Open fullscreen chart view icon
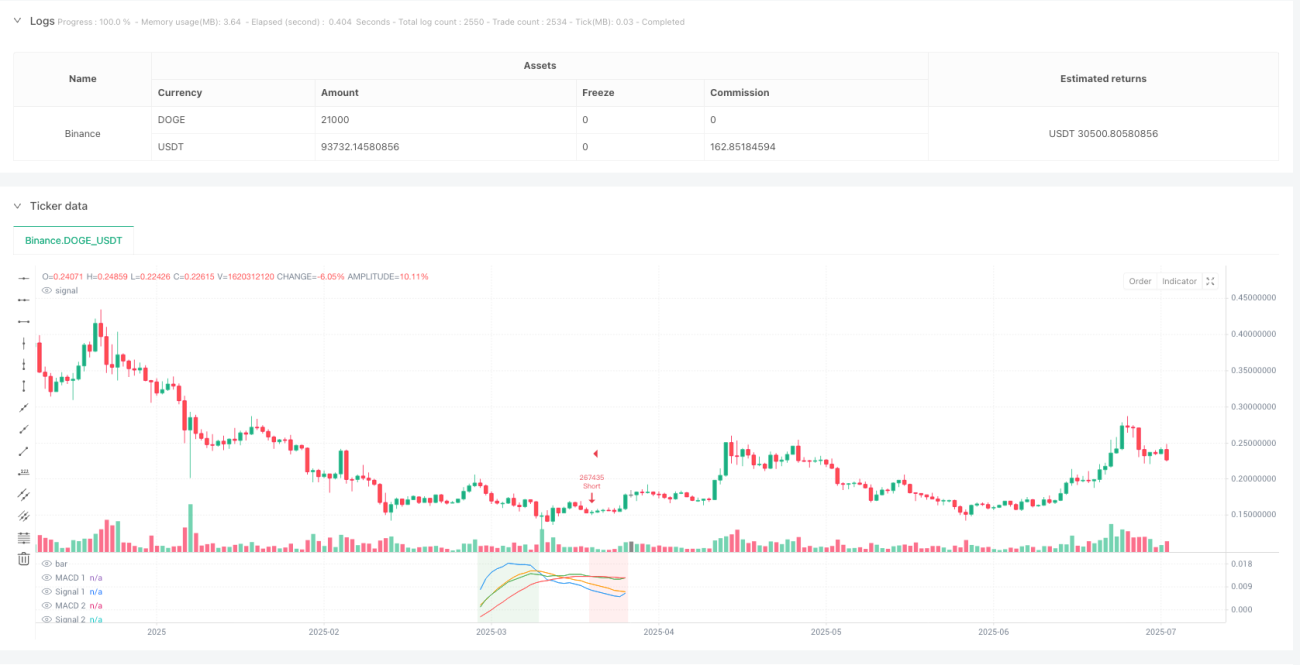This screenshot has width=1300, height=665. coord(1211,281)
